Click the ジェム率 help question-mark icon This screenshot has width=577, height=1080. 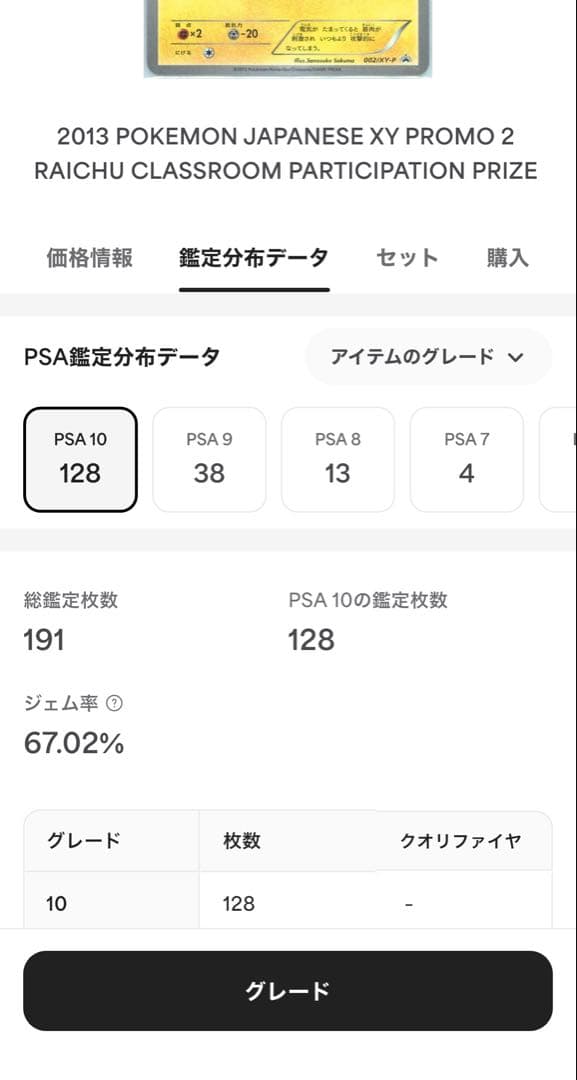click(115, 703)
